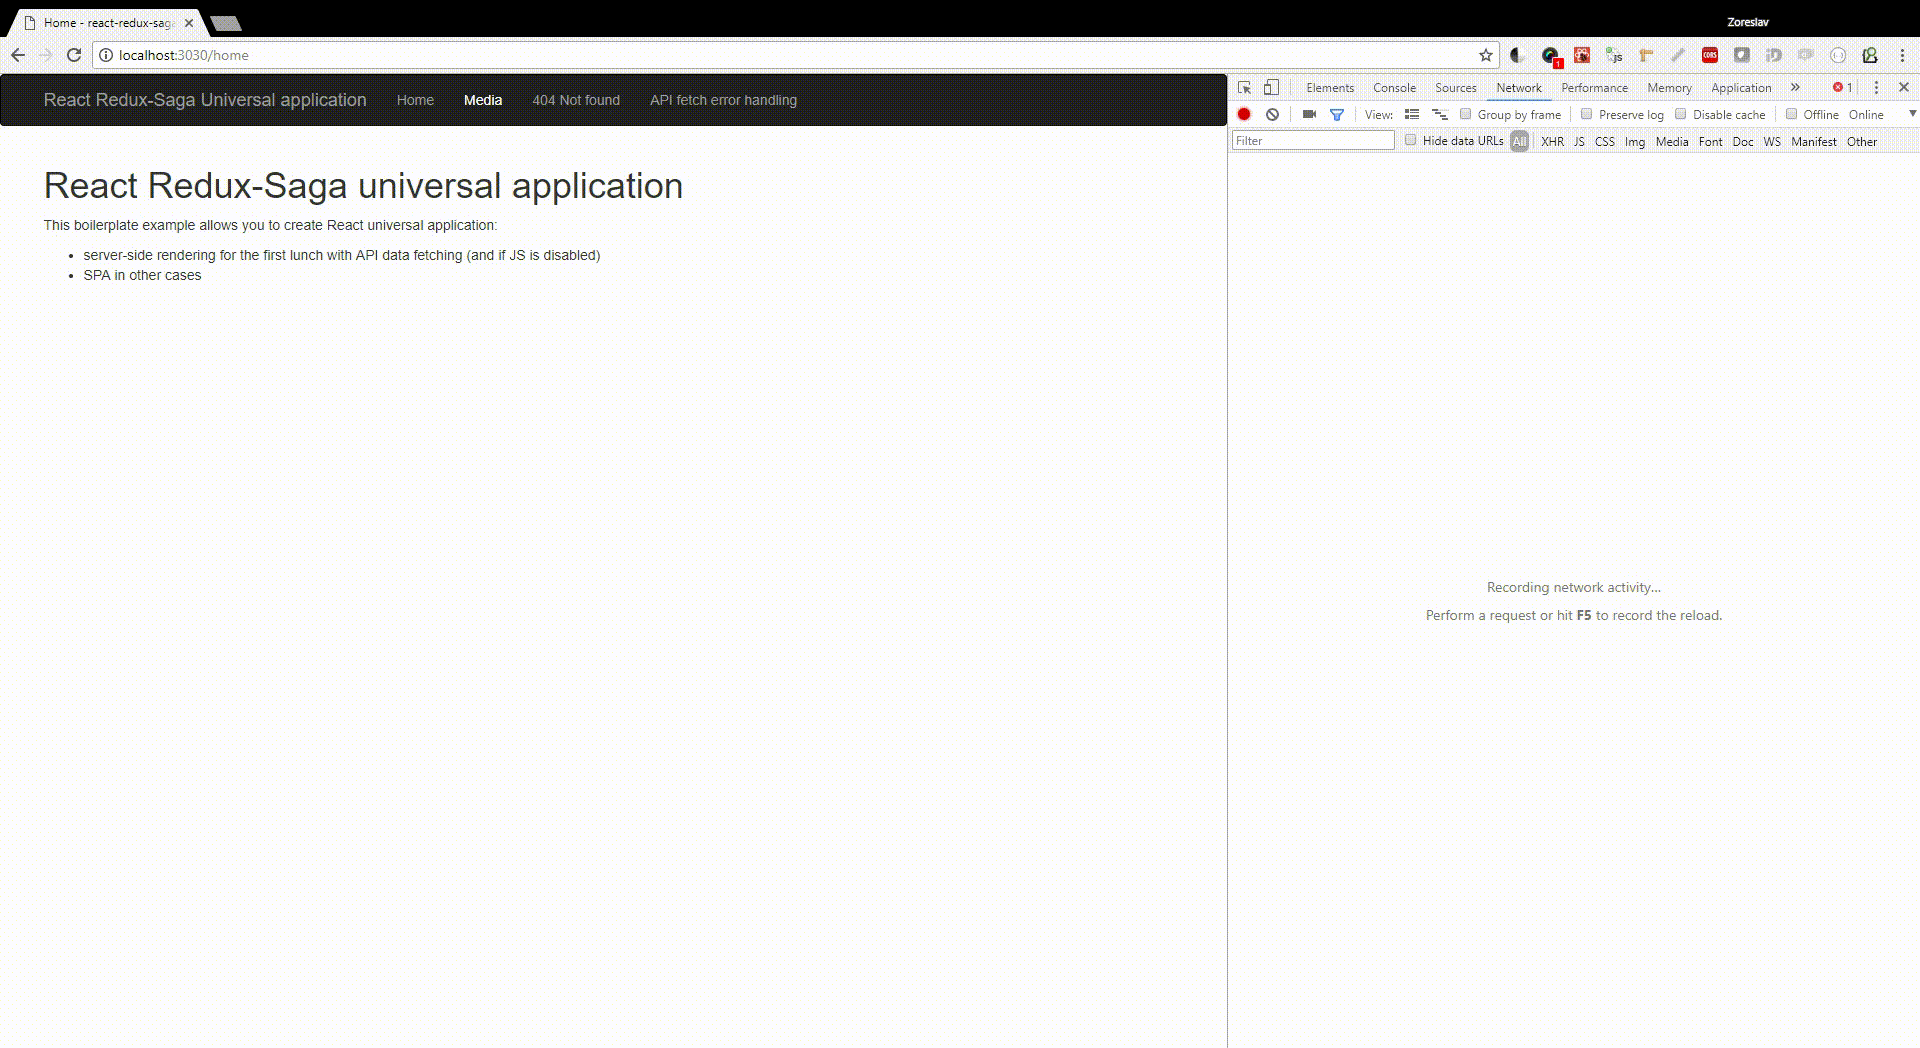Screen dimensions: 1920x1048
Task: Clear the network log
Action: click(x=1272, y=115)
